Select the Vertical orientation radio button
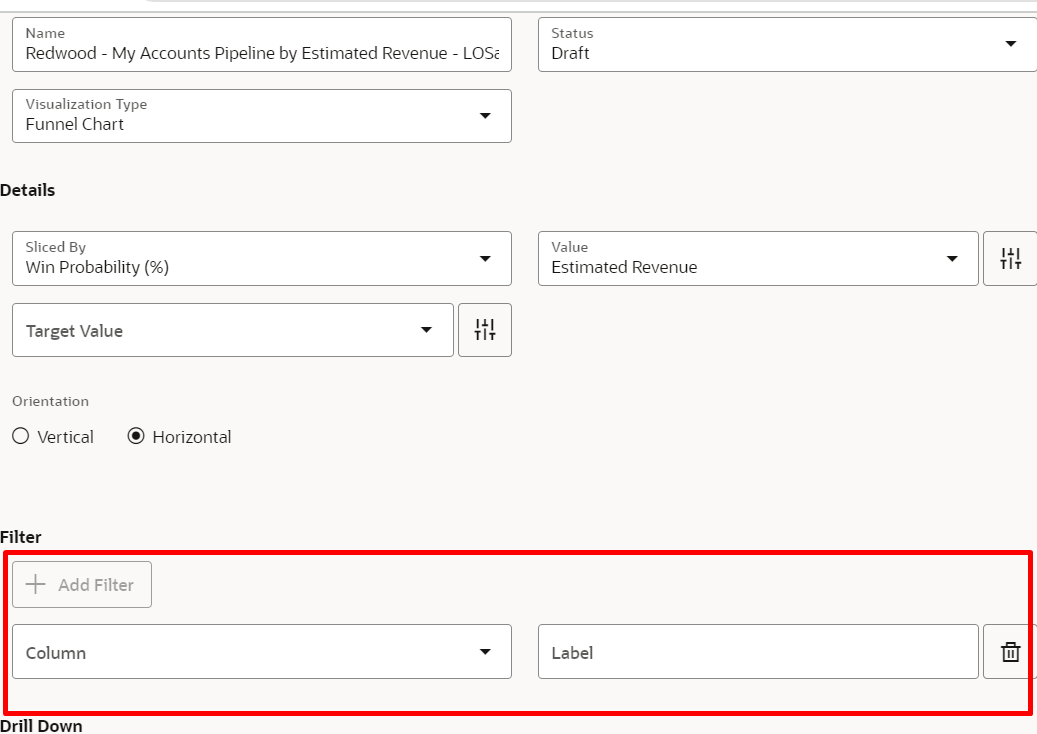This screenshot has height=734, width=1037. pos(21,436)
